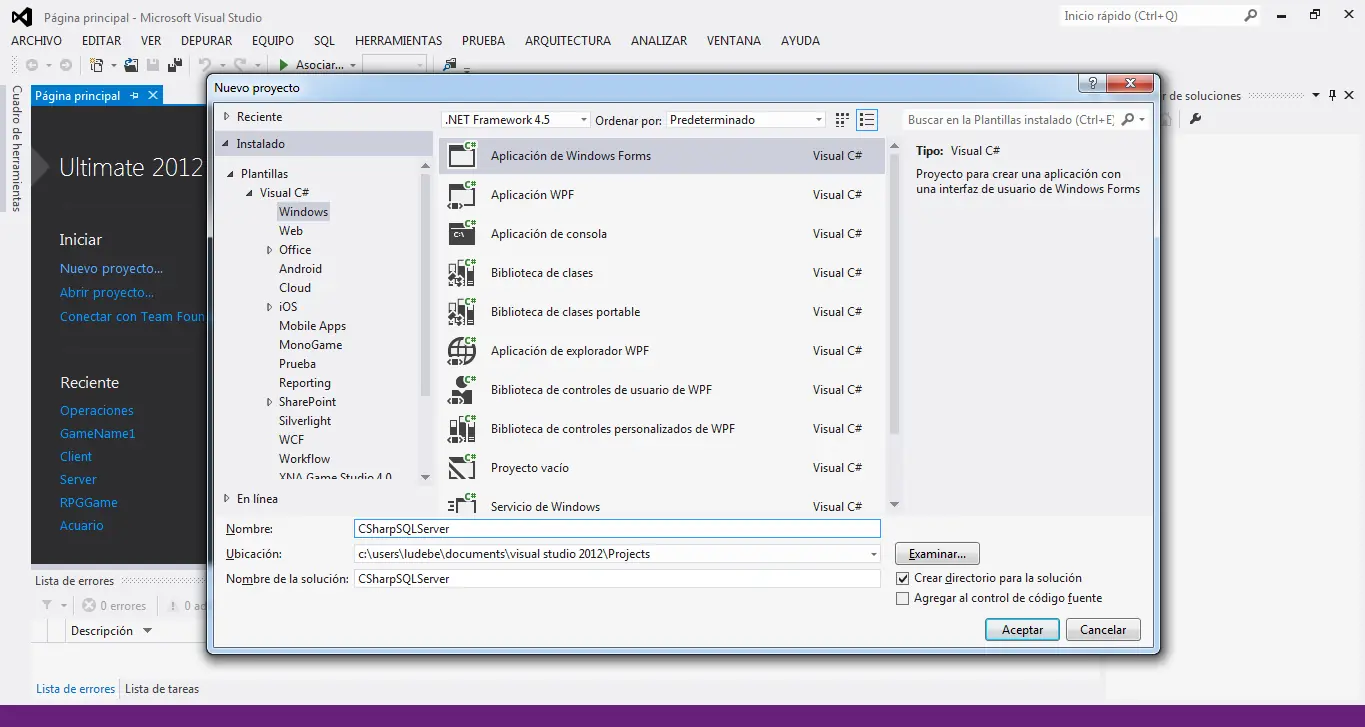
Task: Toggle auto-hide pin on solution explorer panel
Action: 1332,96
